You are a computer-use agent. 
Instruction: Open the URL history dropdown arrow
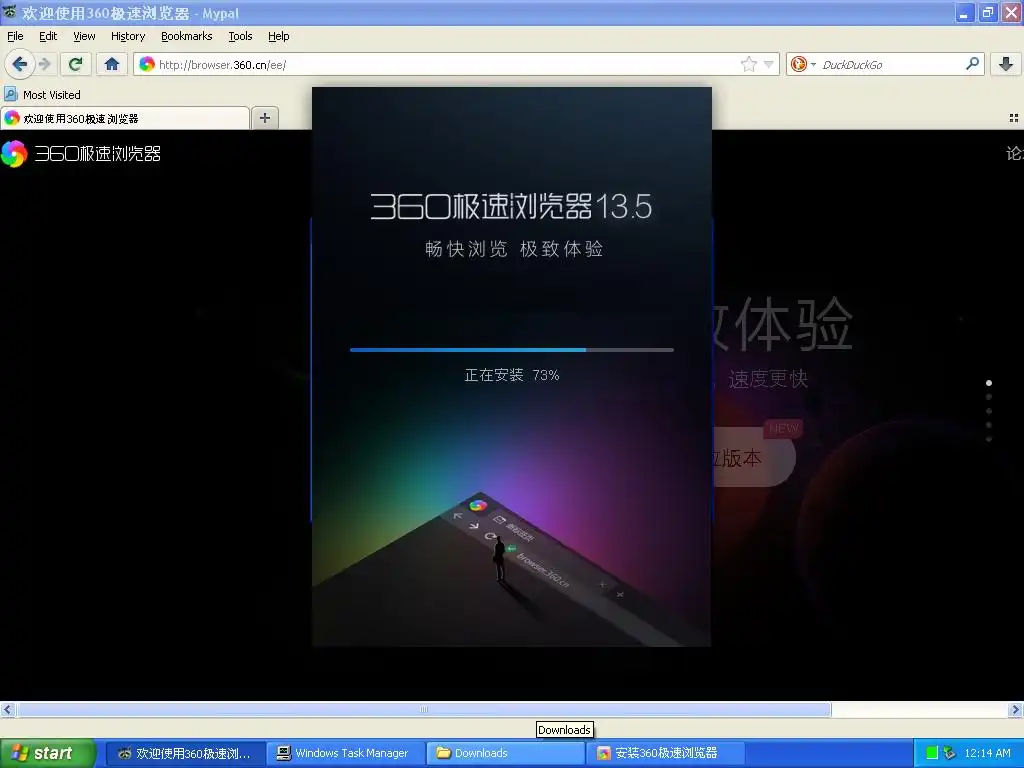click(x=769, y=64)
